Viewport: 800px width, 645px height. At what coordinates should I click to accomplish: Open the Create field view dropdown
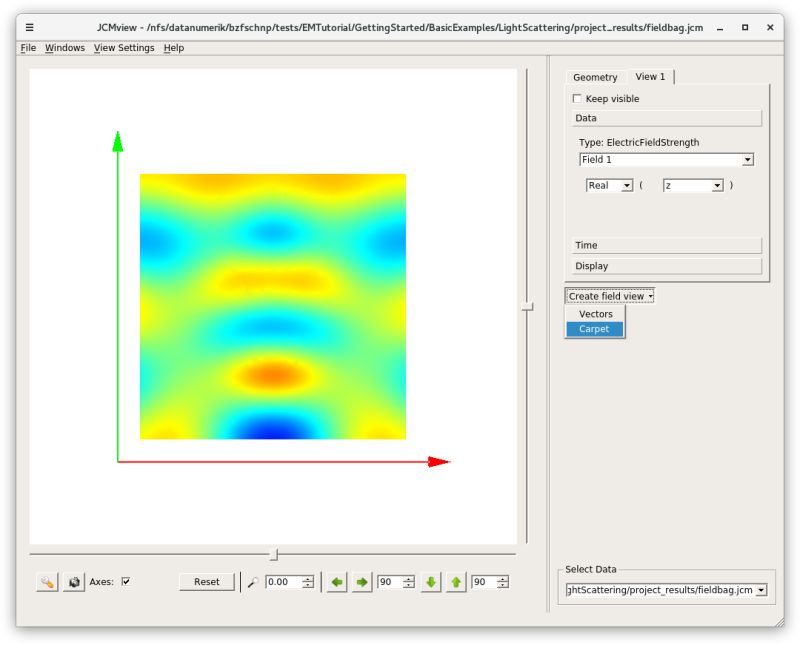click(610, 296)
